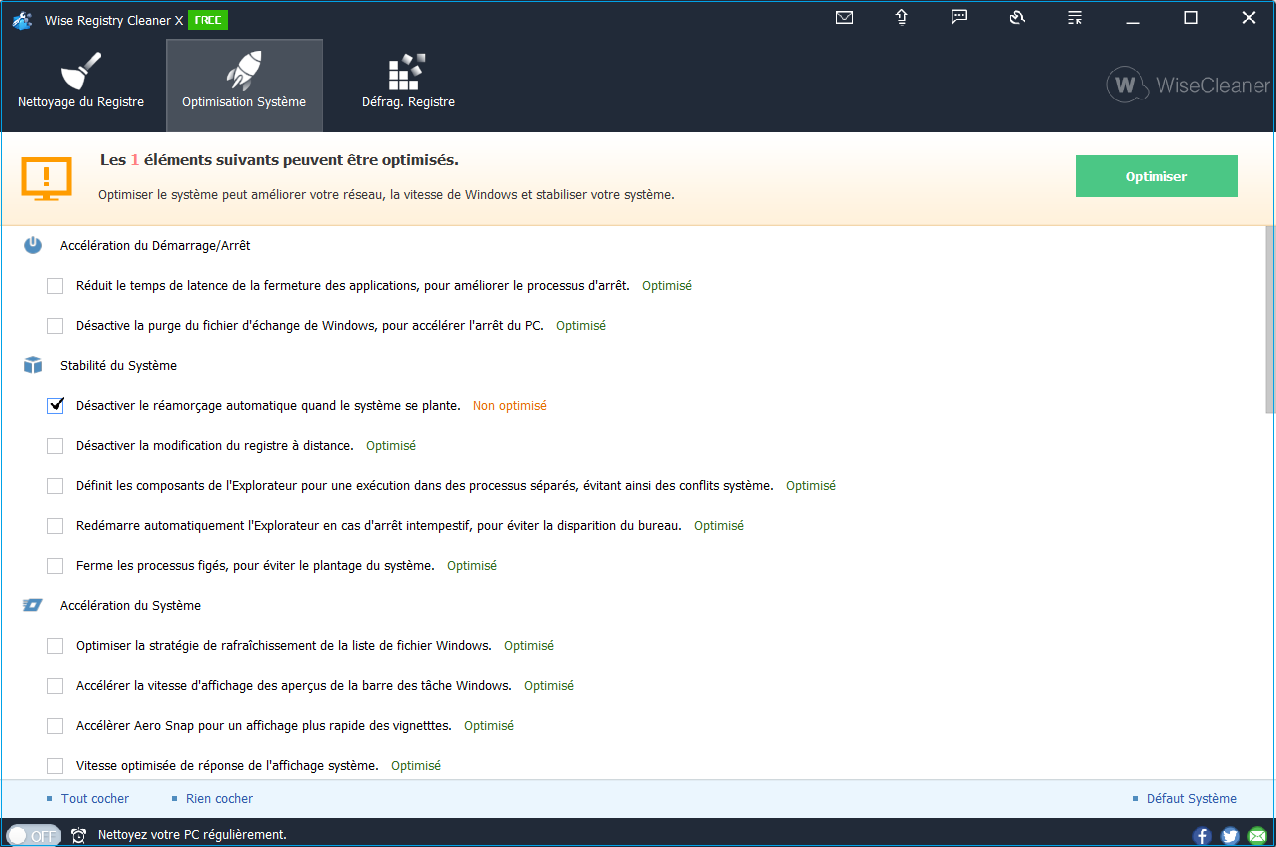
Task: Check 'Vitesse optimisée de réponse' option
Action: [x=55, y=766]
